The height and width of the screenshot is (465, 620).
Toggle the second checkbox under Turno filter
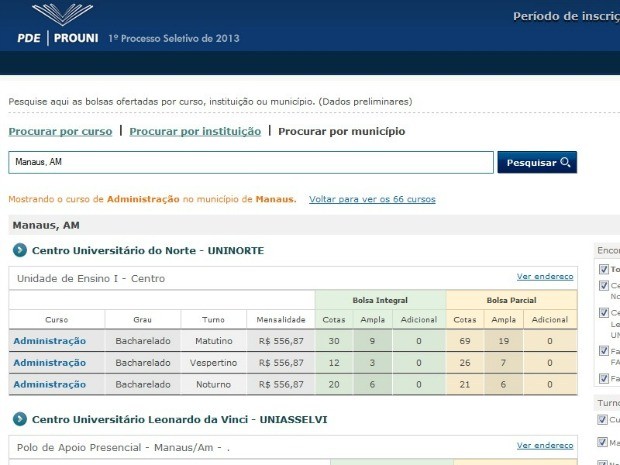tap(603, 442)
